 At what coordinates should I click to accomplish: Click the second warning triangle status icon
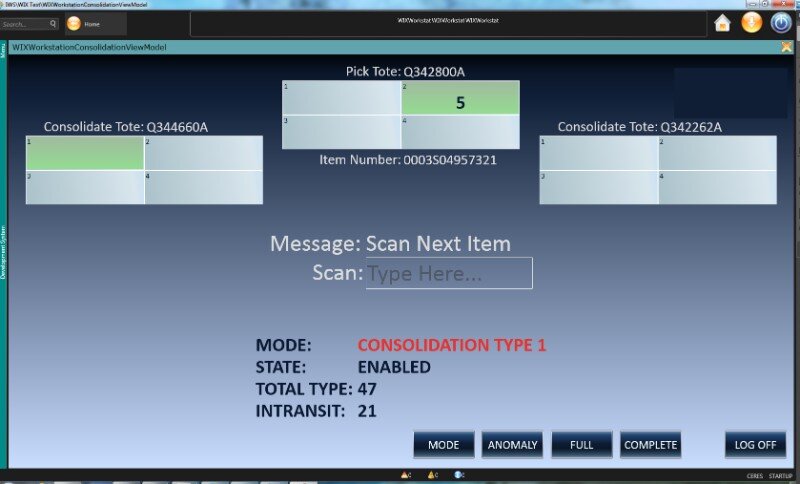[431, 475]
